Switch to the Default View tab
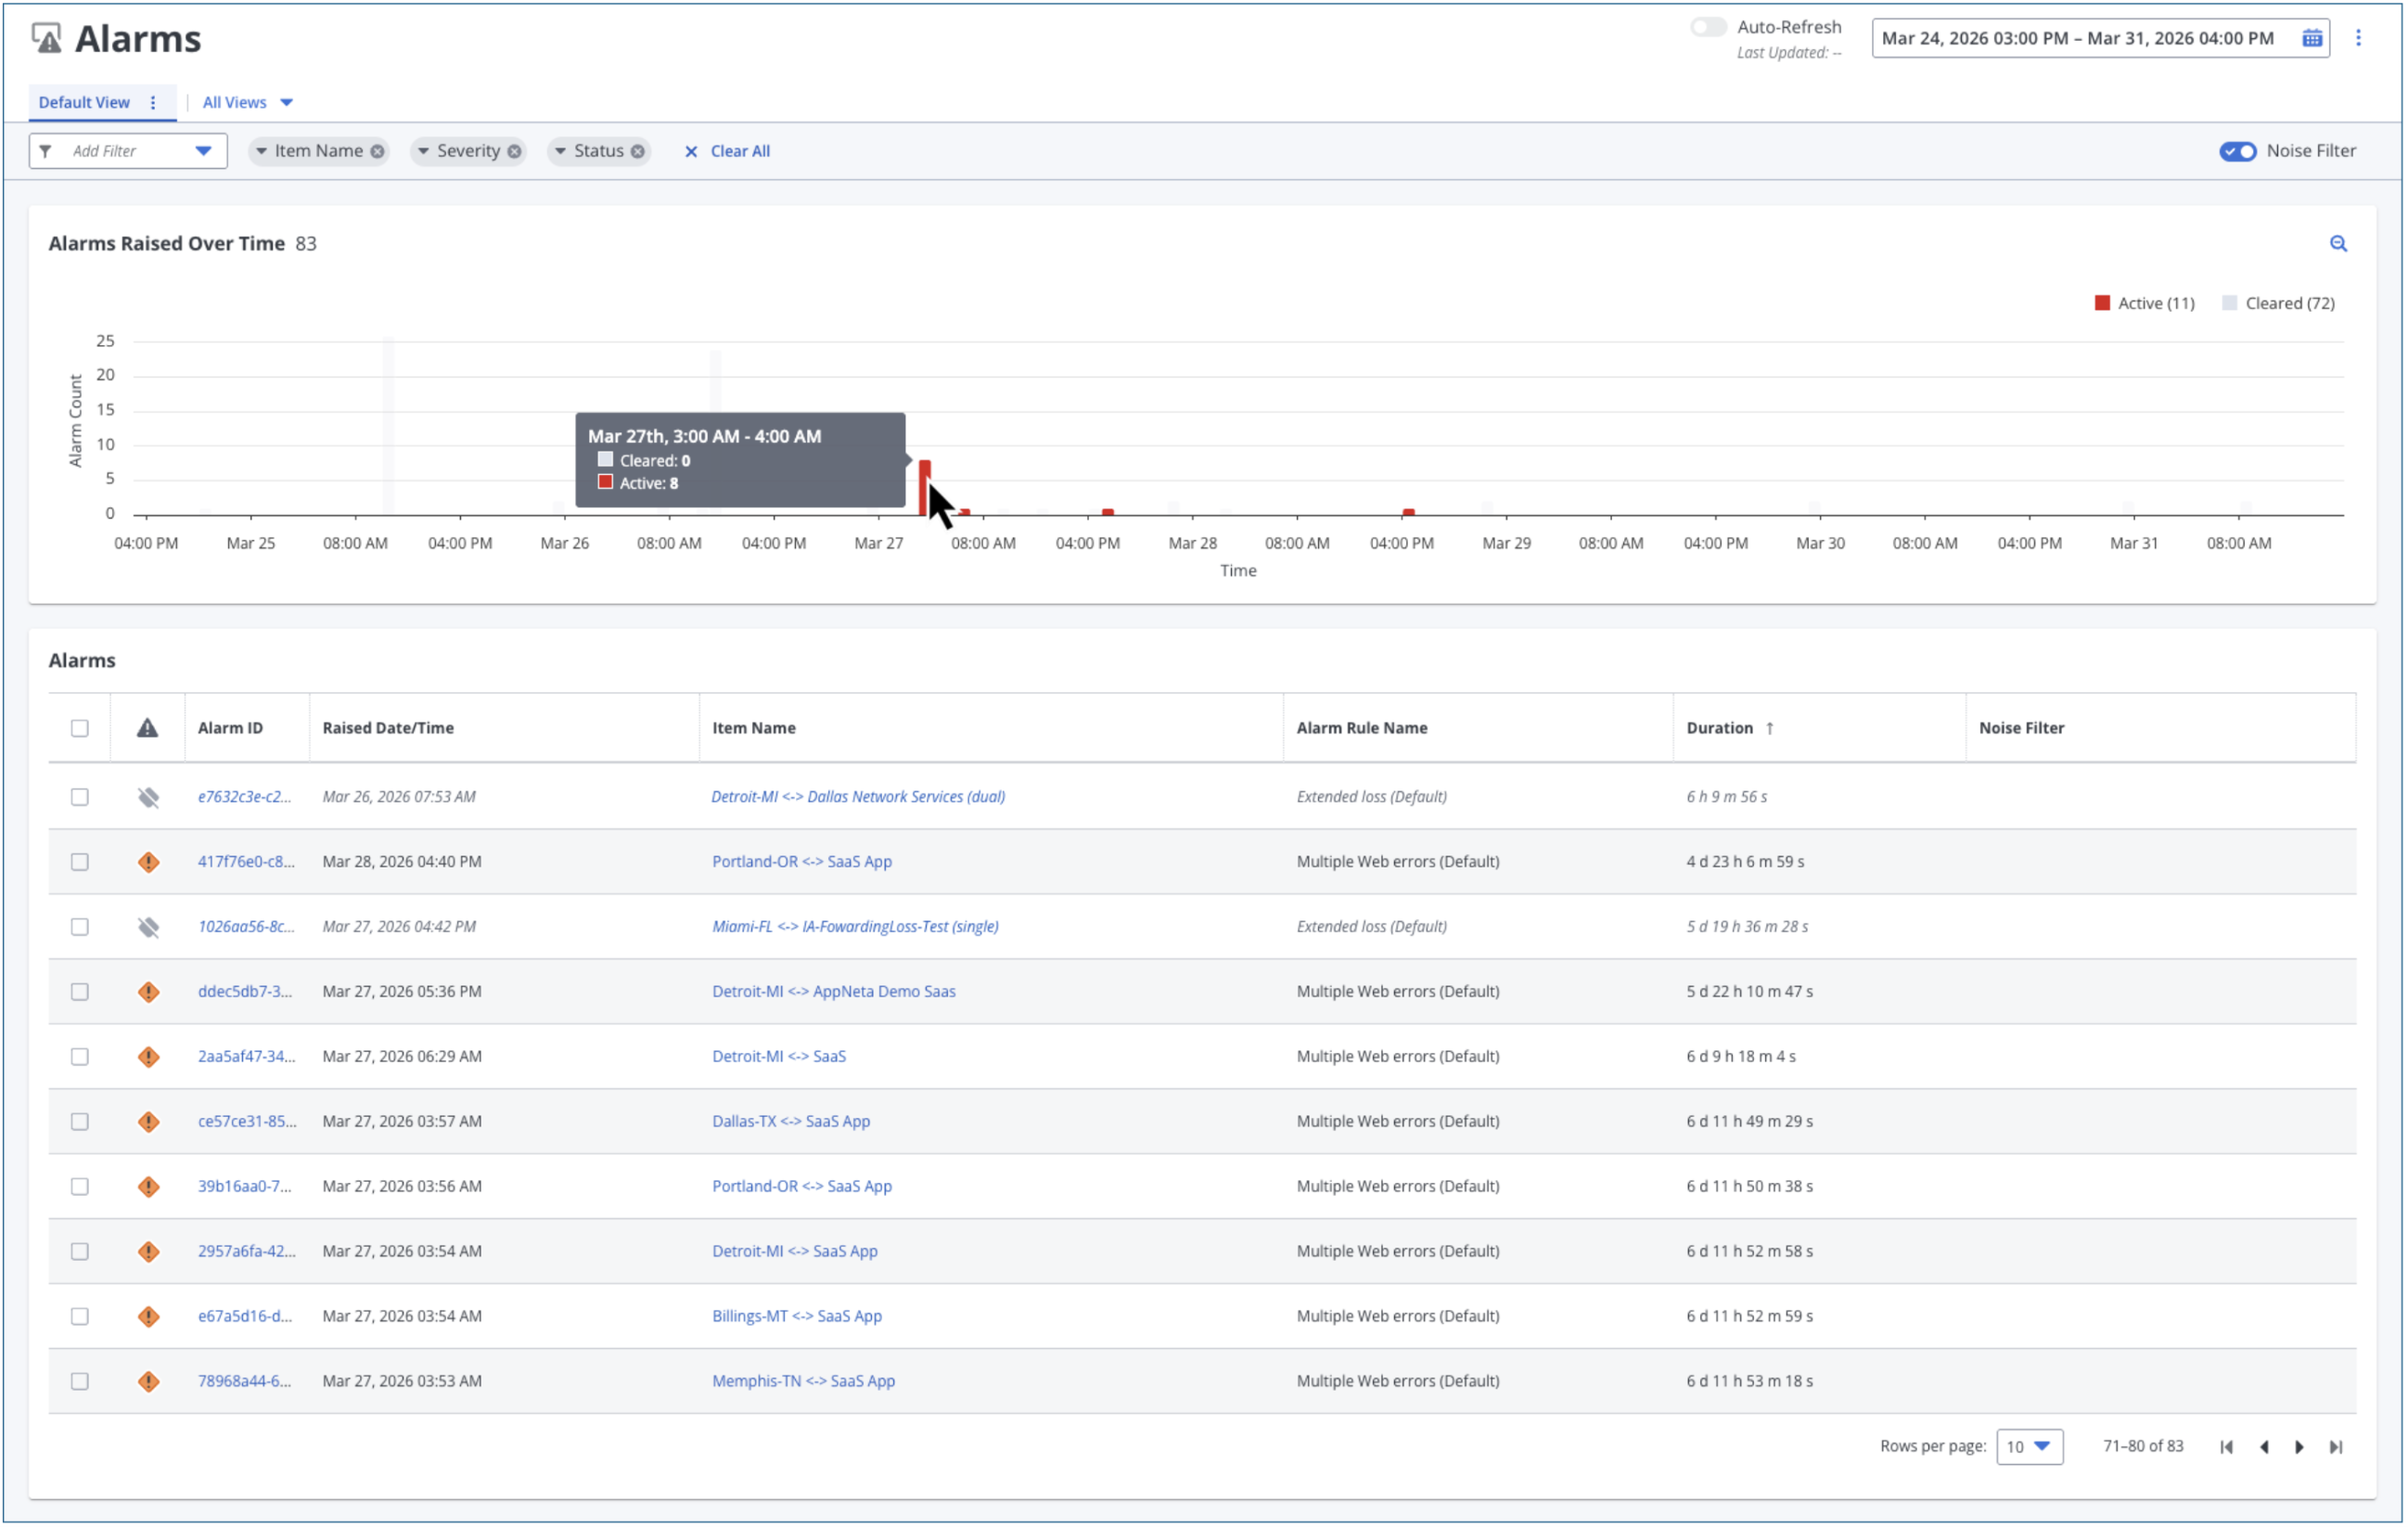Screen dimensions: 2408x1527 (x=84, y=102)
